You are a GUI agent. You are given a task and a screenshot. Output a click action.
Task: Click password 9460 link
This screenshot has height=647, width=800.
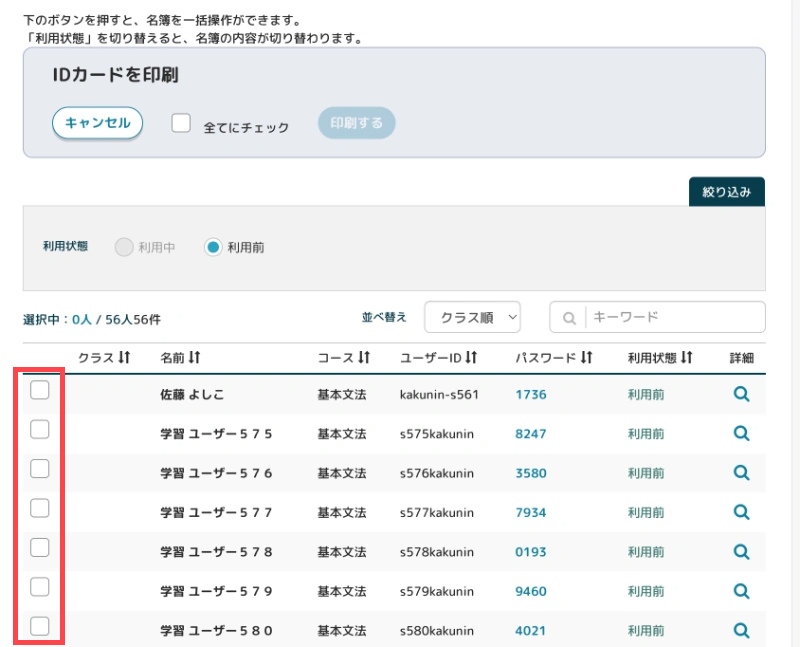click(531, 591)
